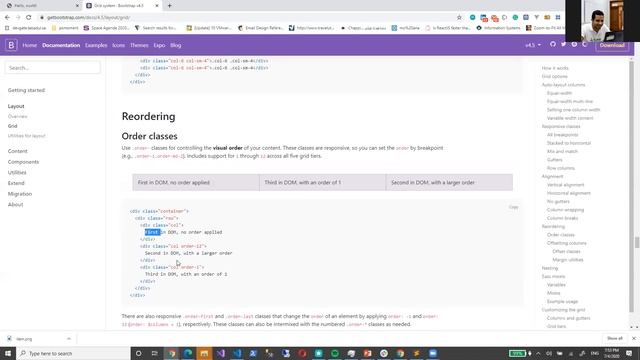
Task: Jump to Offsetting columns in table of contents
Action: [x=567, y=243]
